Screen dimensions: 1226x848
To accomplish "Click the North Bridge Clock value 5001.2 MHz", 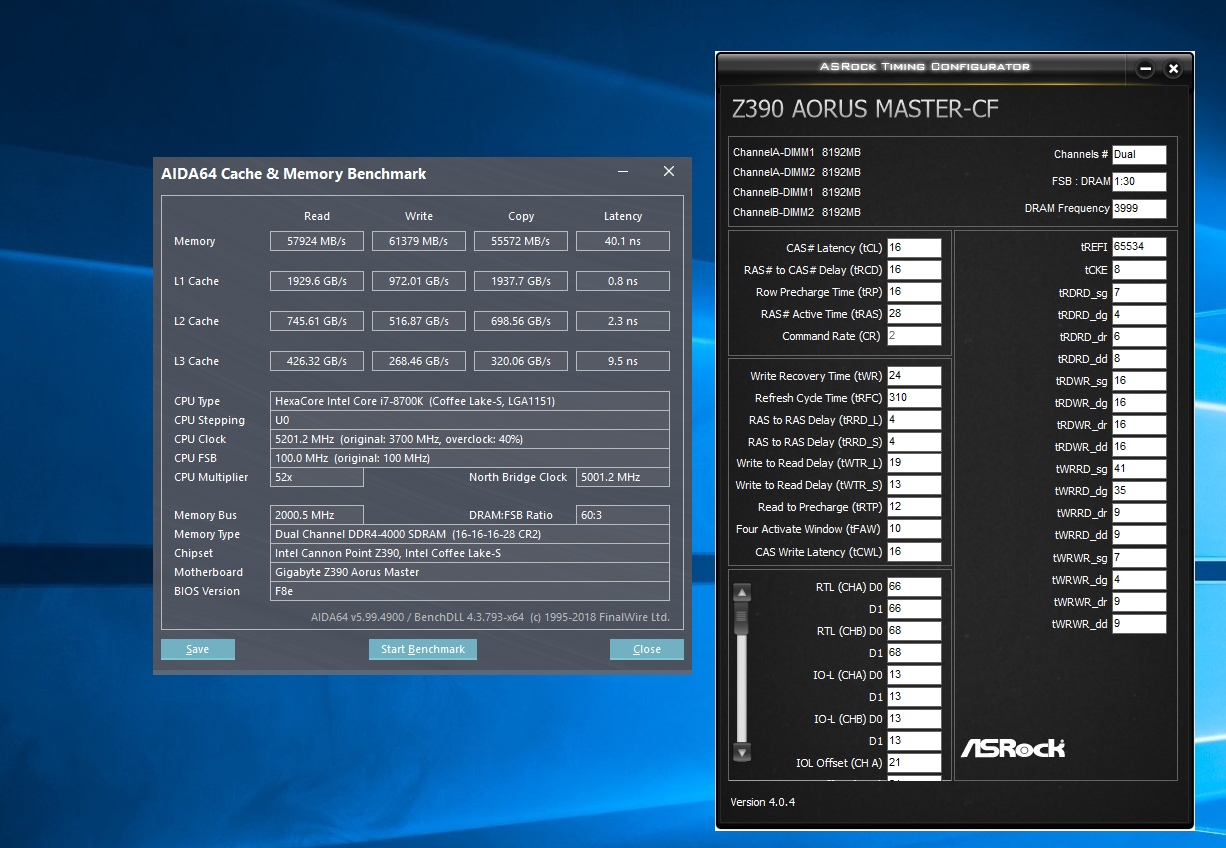I will click(x=623, y=477).
